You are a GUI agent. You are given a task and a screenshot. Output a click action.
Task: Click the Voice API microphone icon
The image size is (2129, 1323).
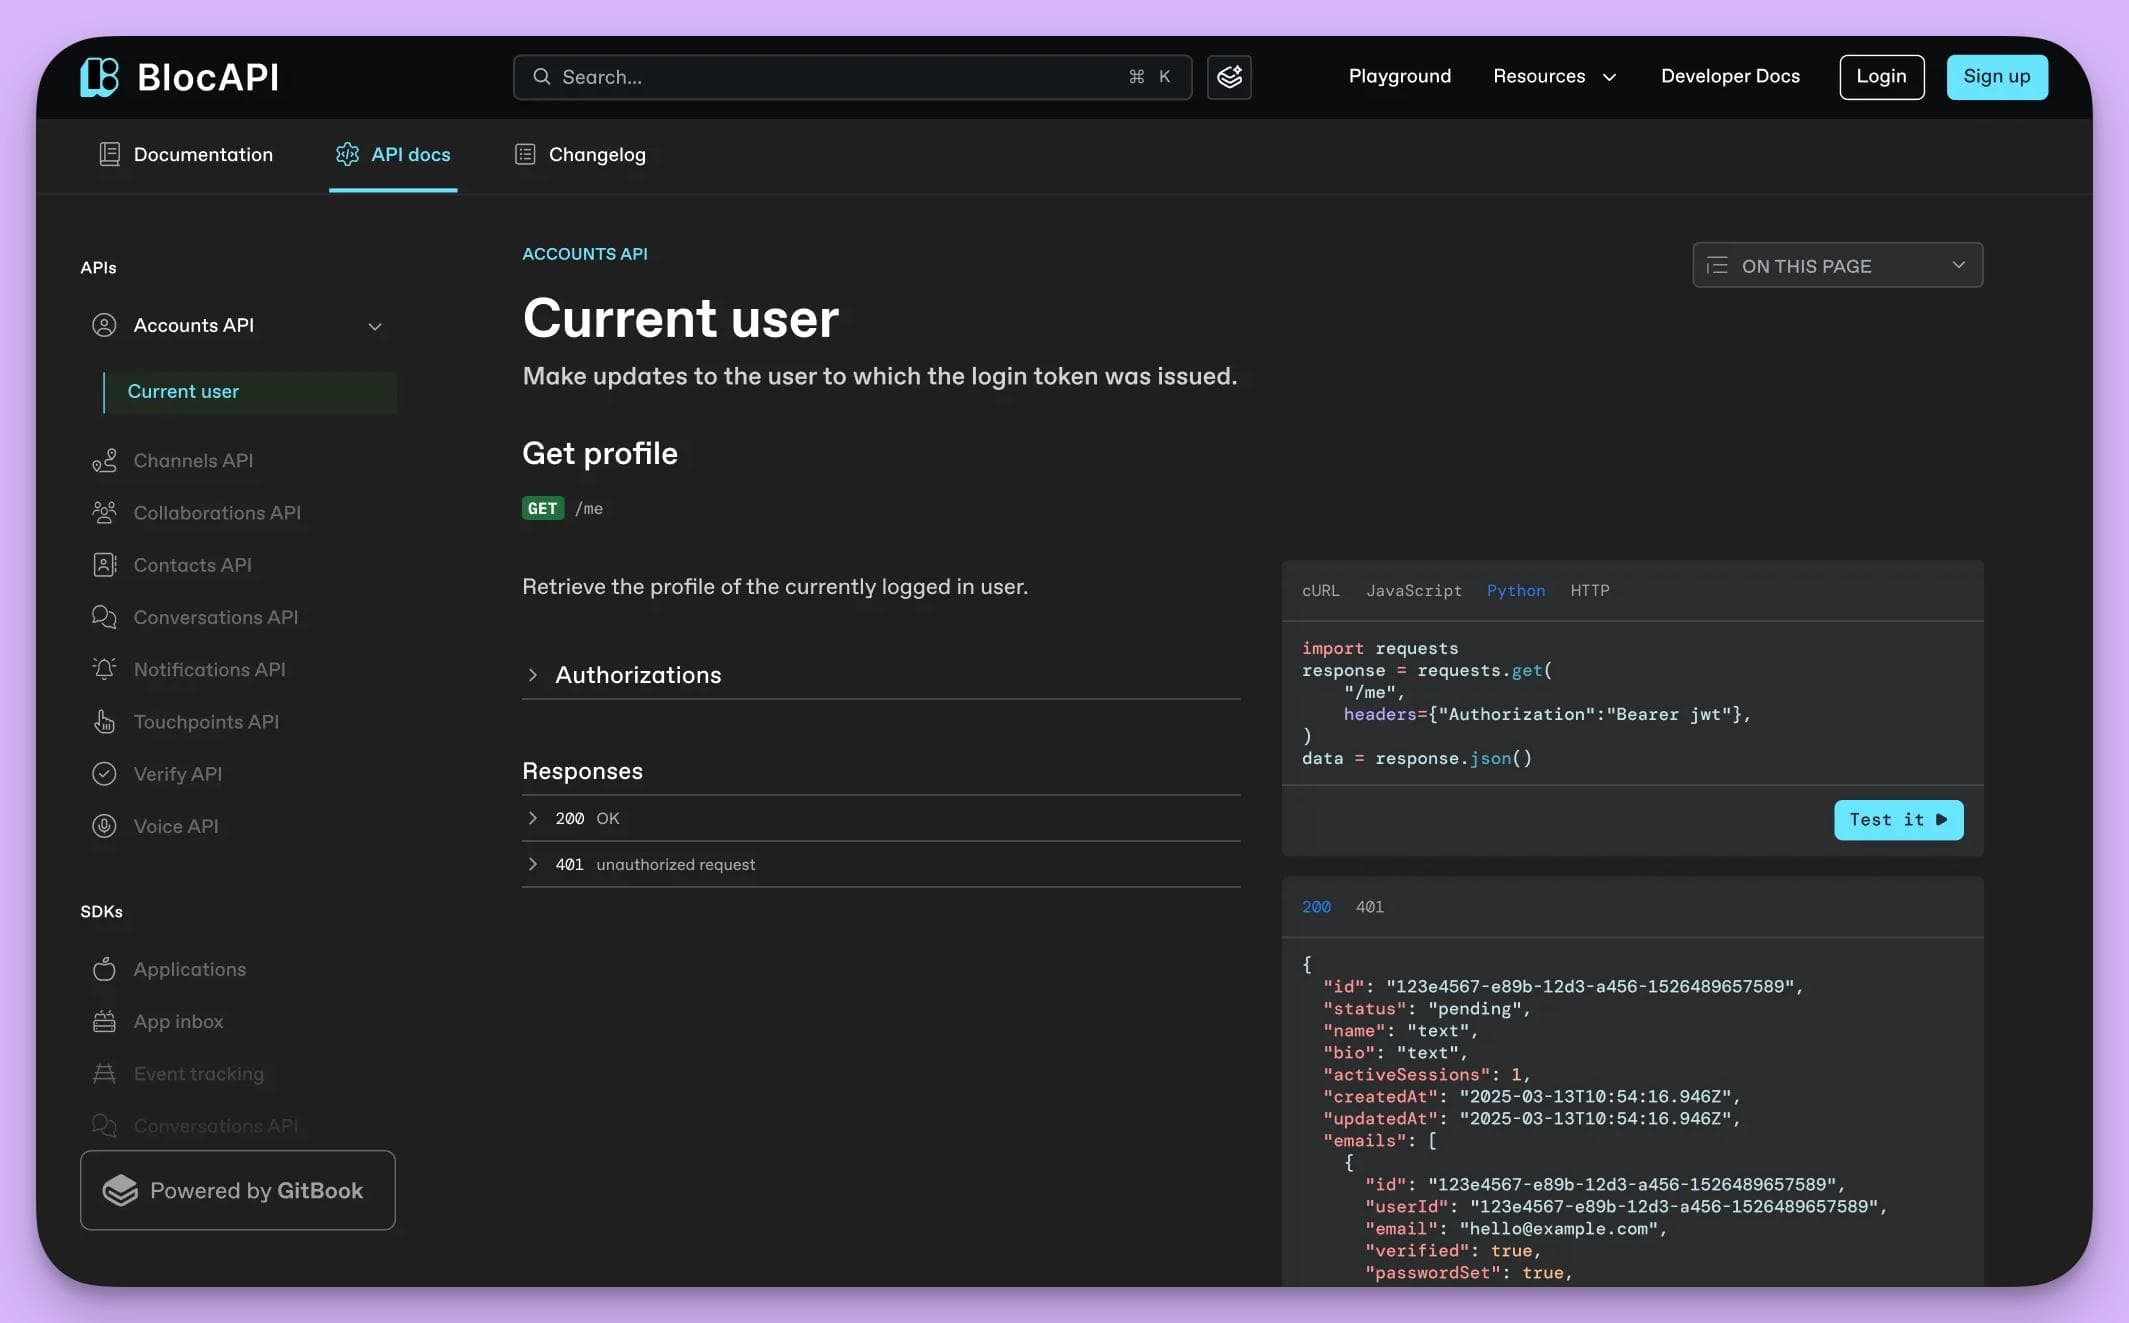(104, 825)
